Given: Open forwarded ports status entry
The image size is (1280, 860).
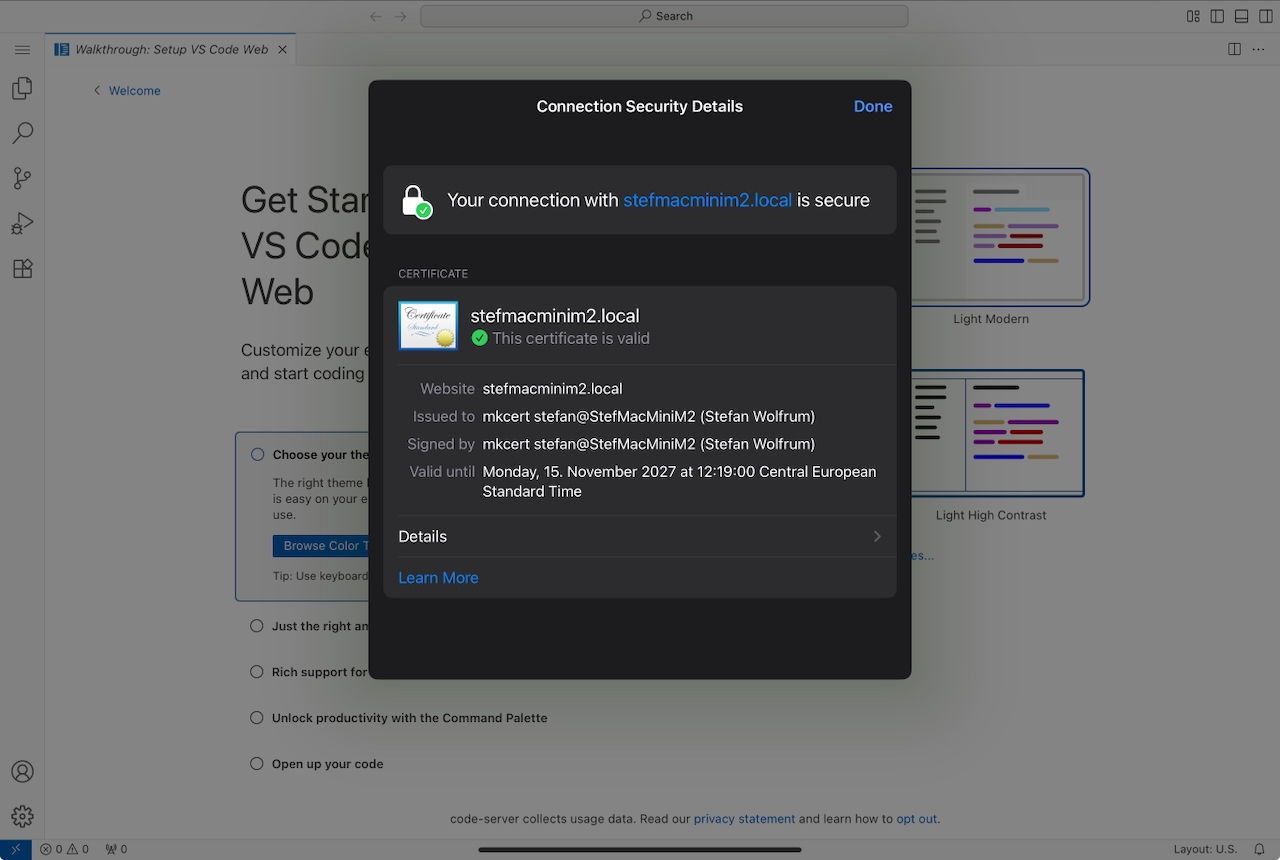Looking at the screenshot, I should [x=116, y=849].
